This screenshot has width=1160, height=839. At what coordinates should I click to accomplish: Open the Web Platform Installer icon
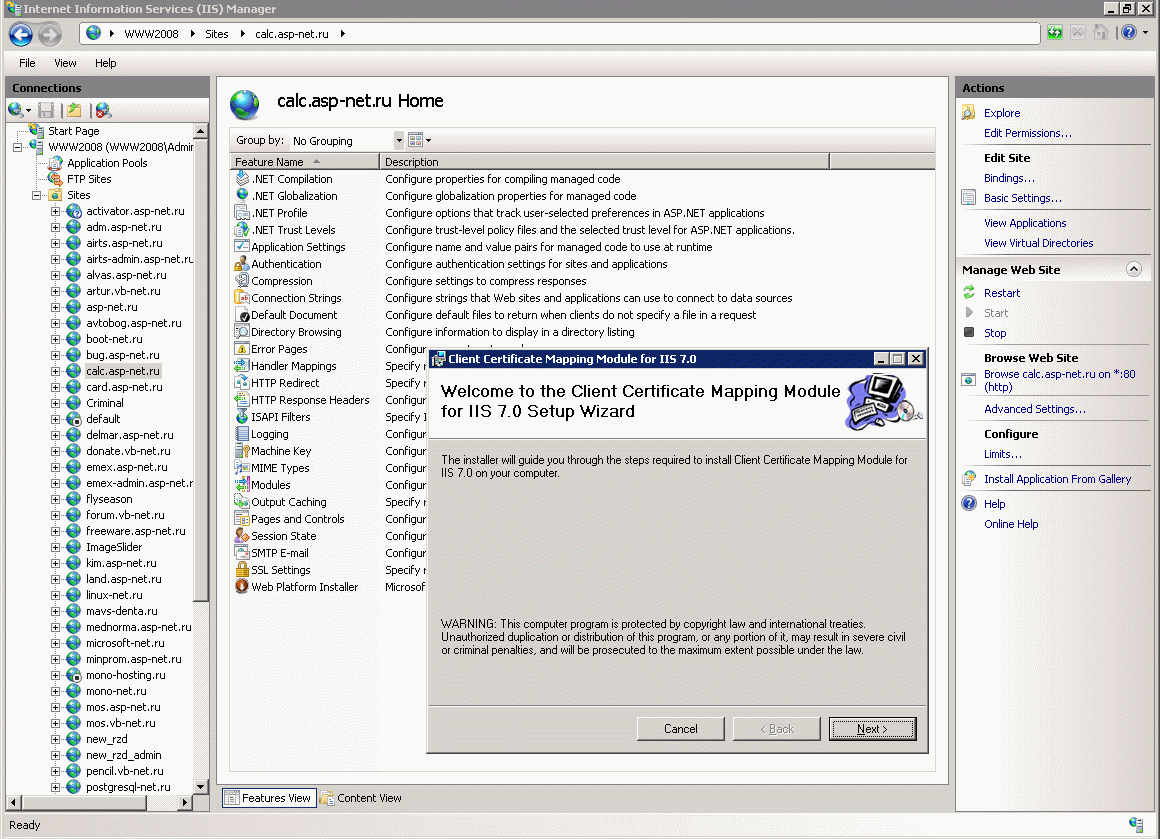[242, 587]
